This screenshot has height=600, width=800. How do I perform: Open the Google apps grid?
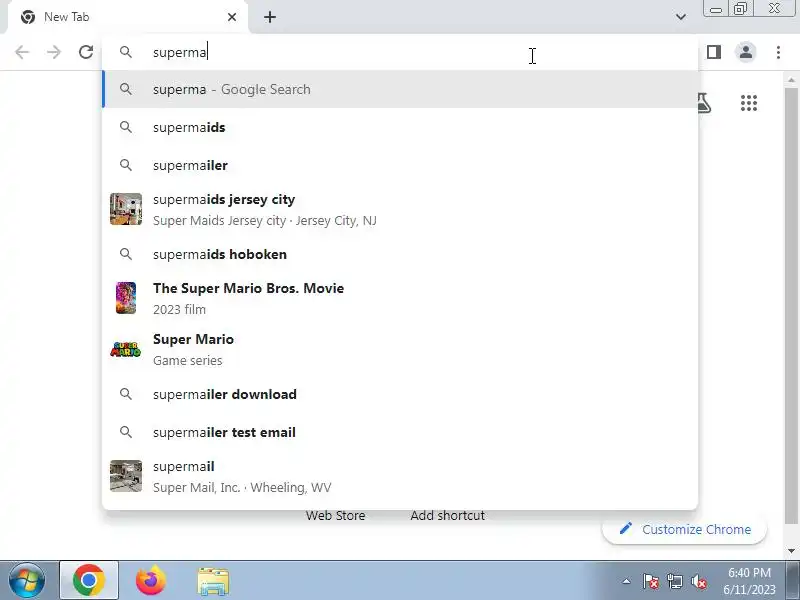pos(748,103)
